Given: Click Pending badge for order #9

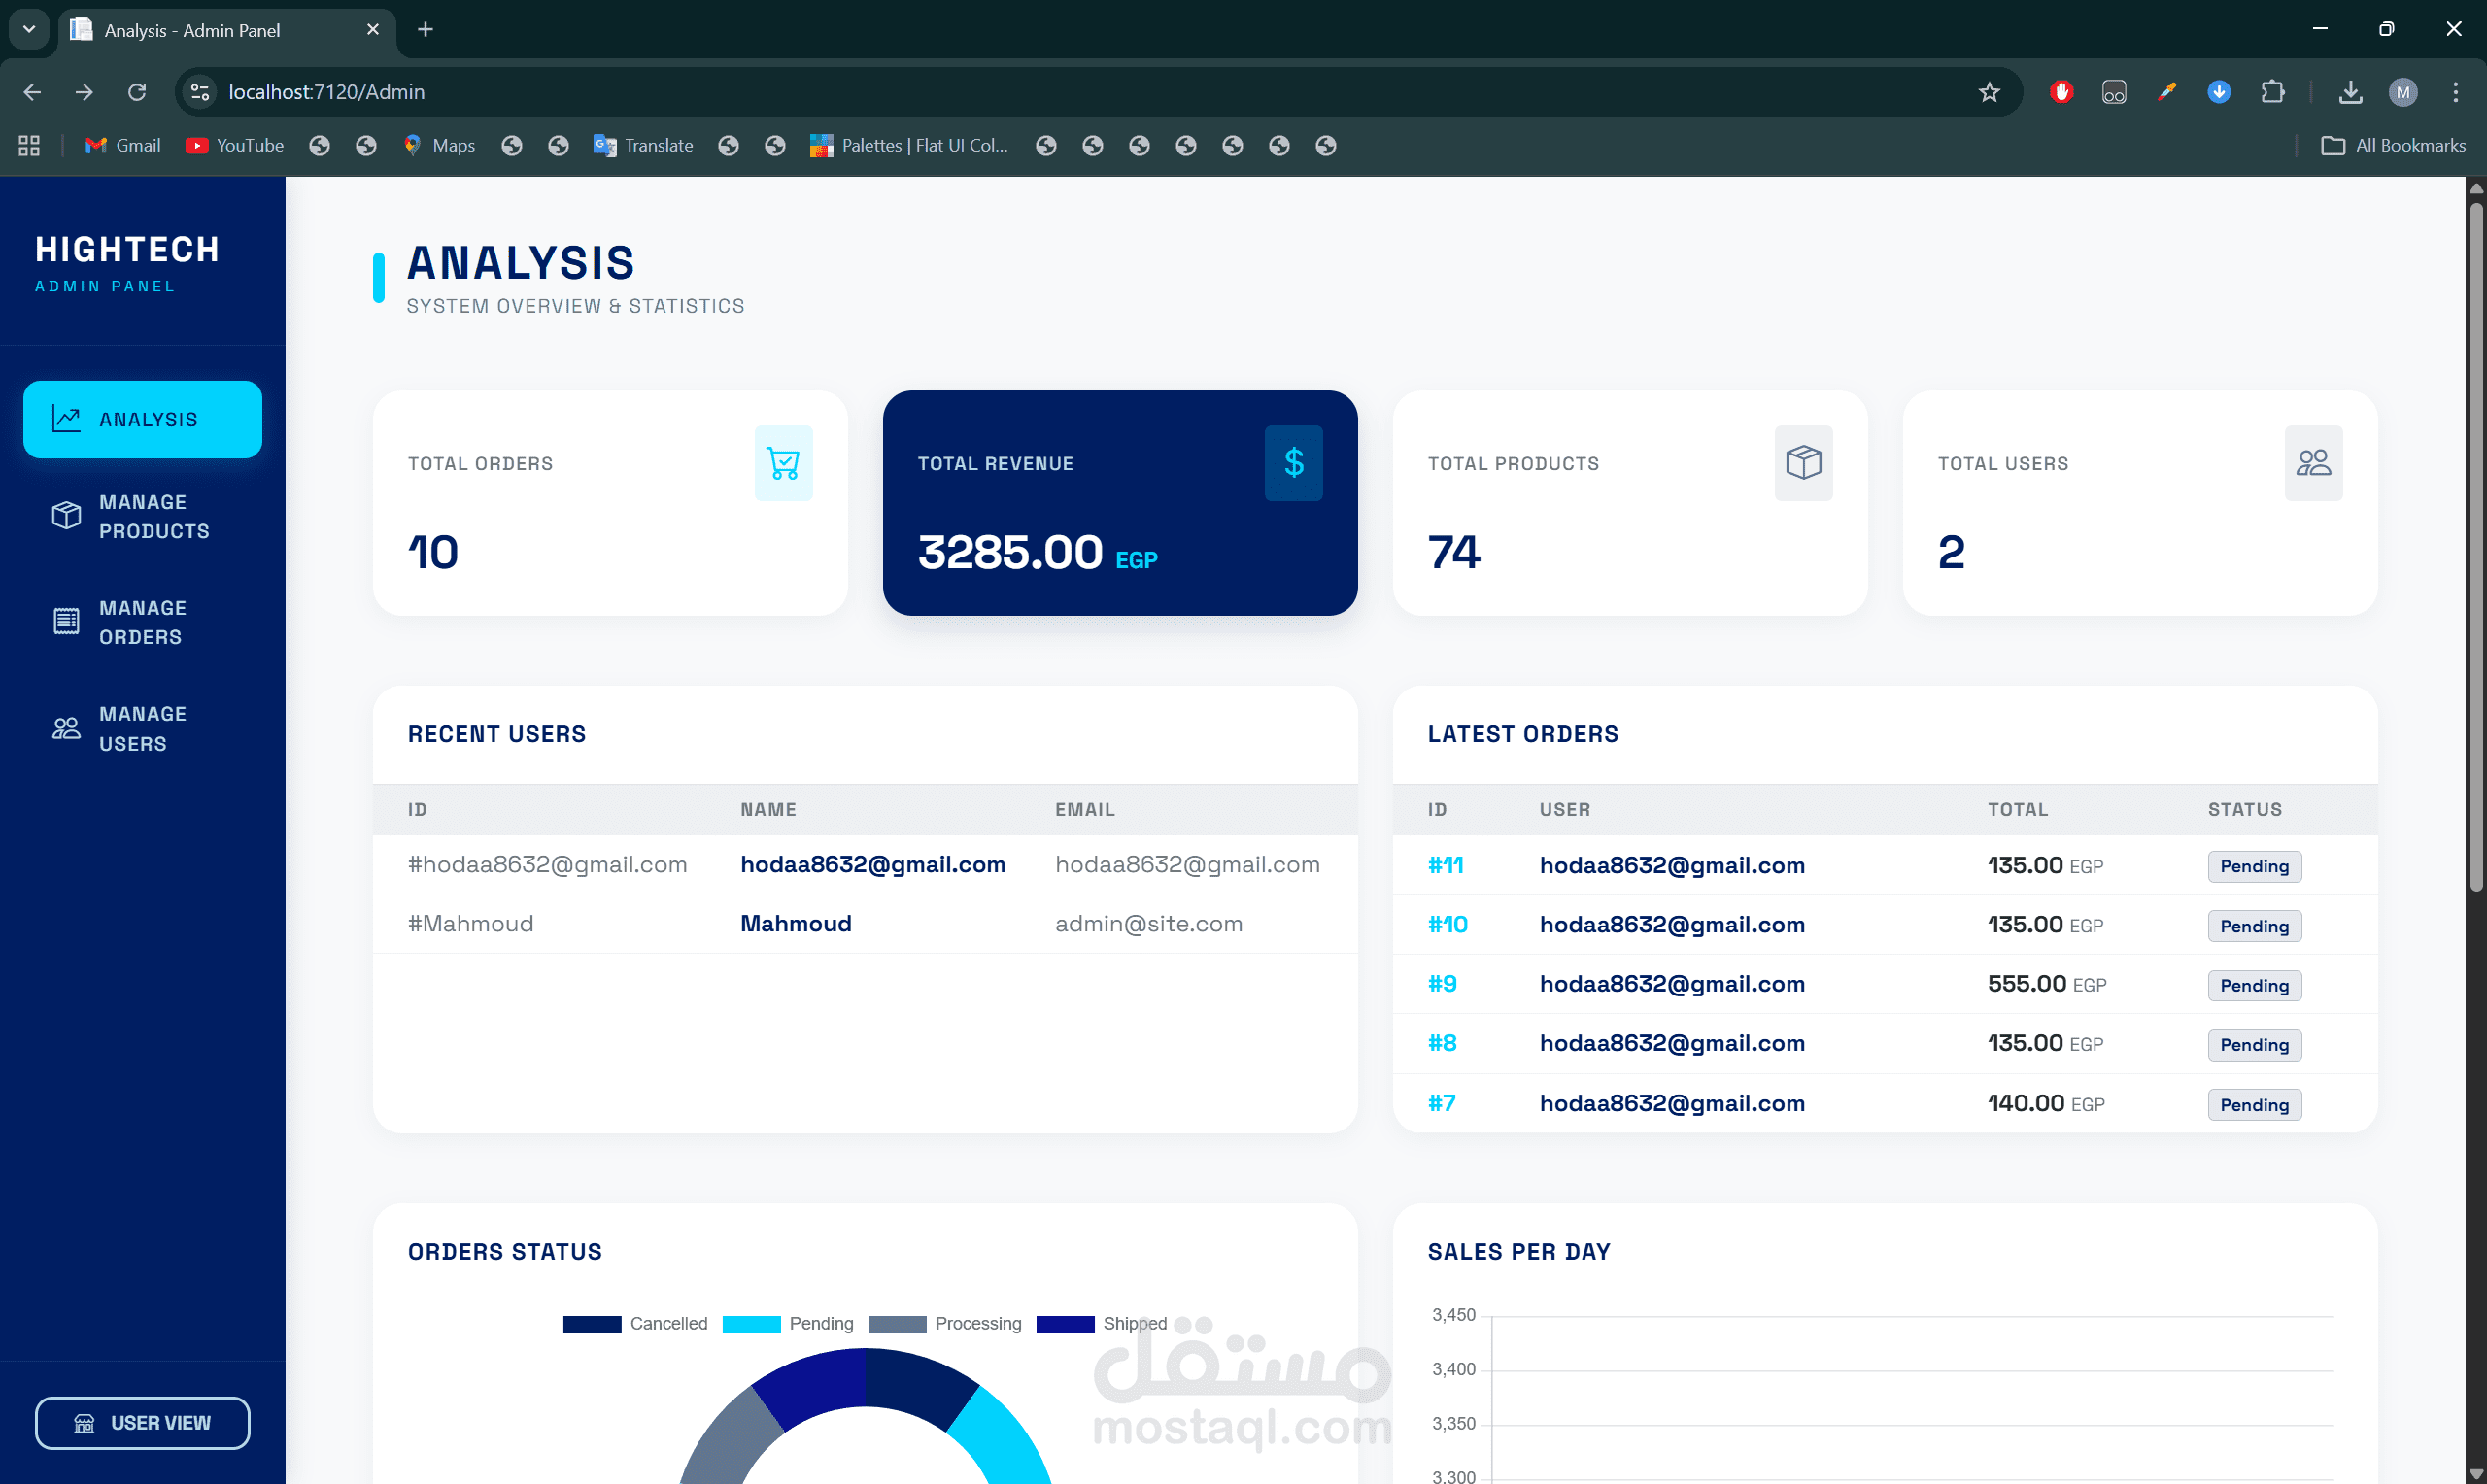Looking at the screenshot, I should tap(2254, 985).
